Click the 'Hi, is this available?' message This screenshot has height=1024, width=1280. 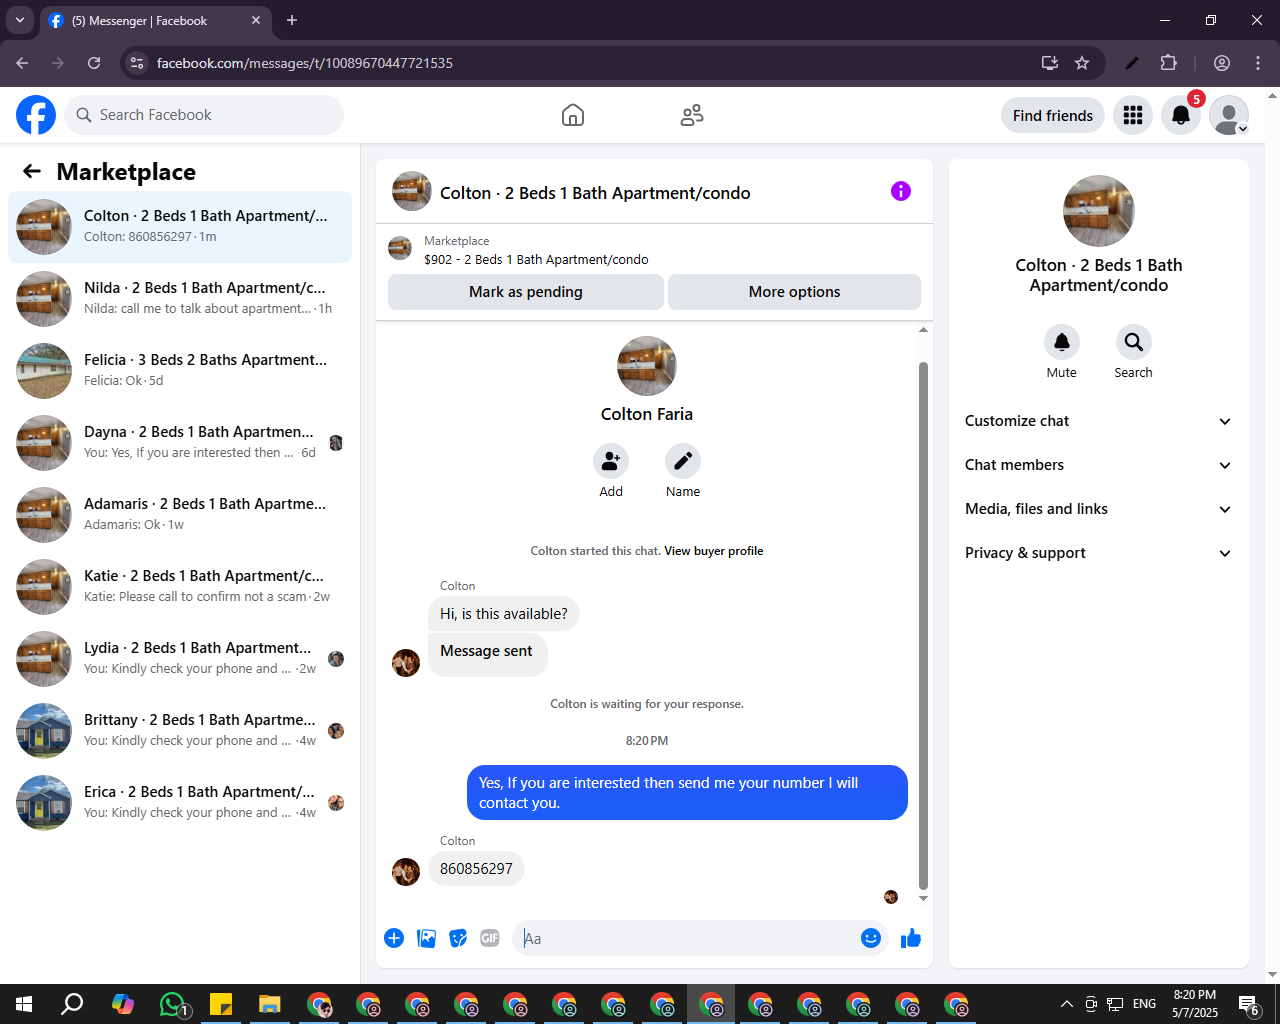(x=504, y=614)
